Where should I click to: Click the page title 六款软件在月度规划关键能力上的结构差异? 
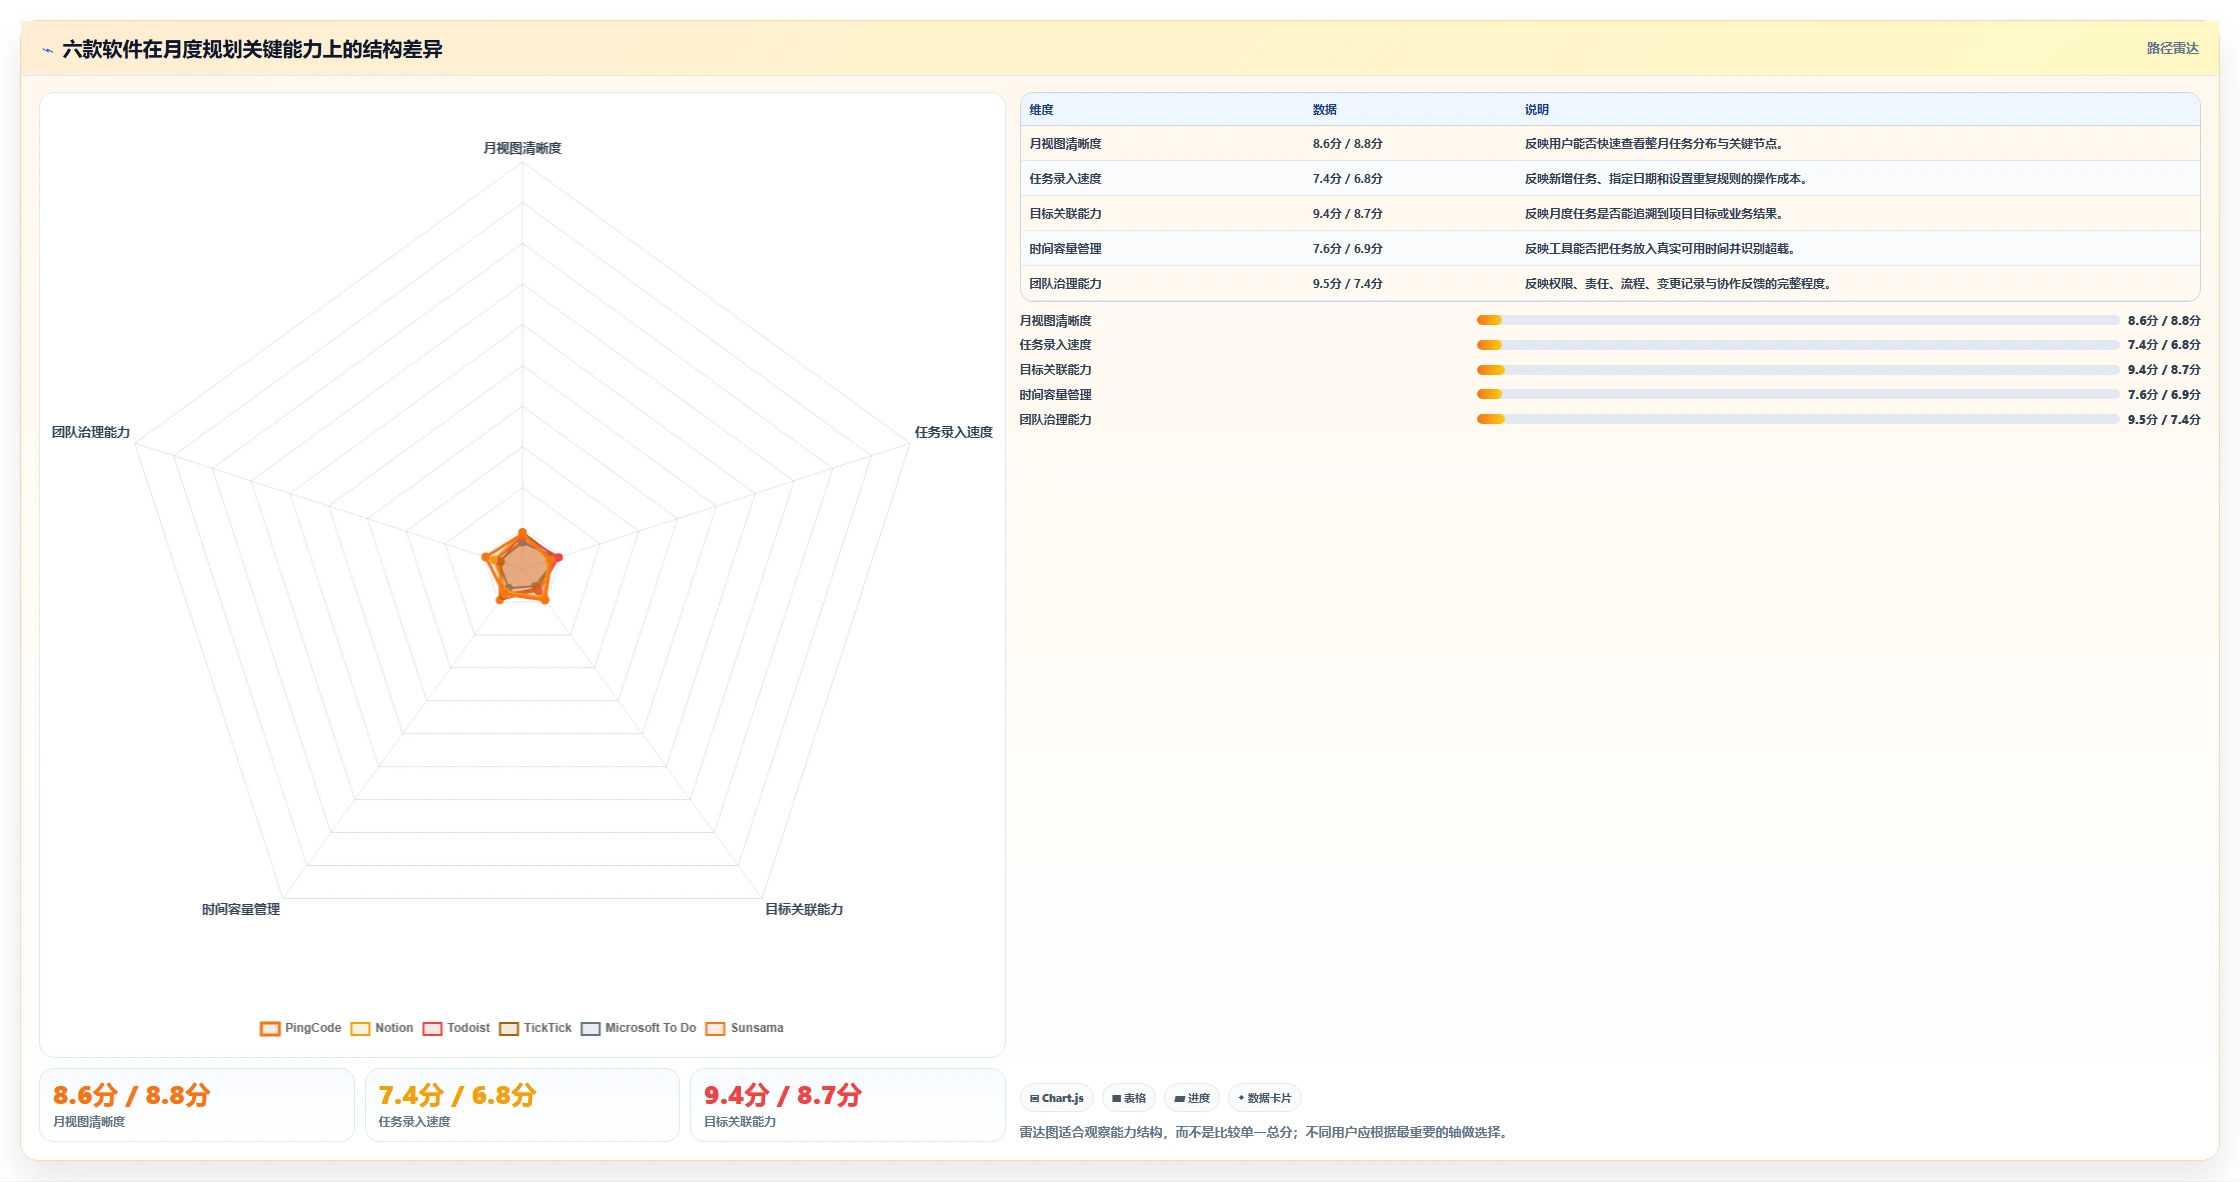252,49
